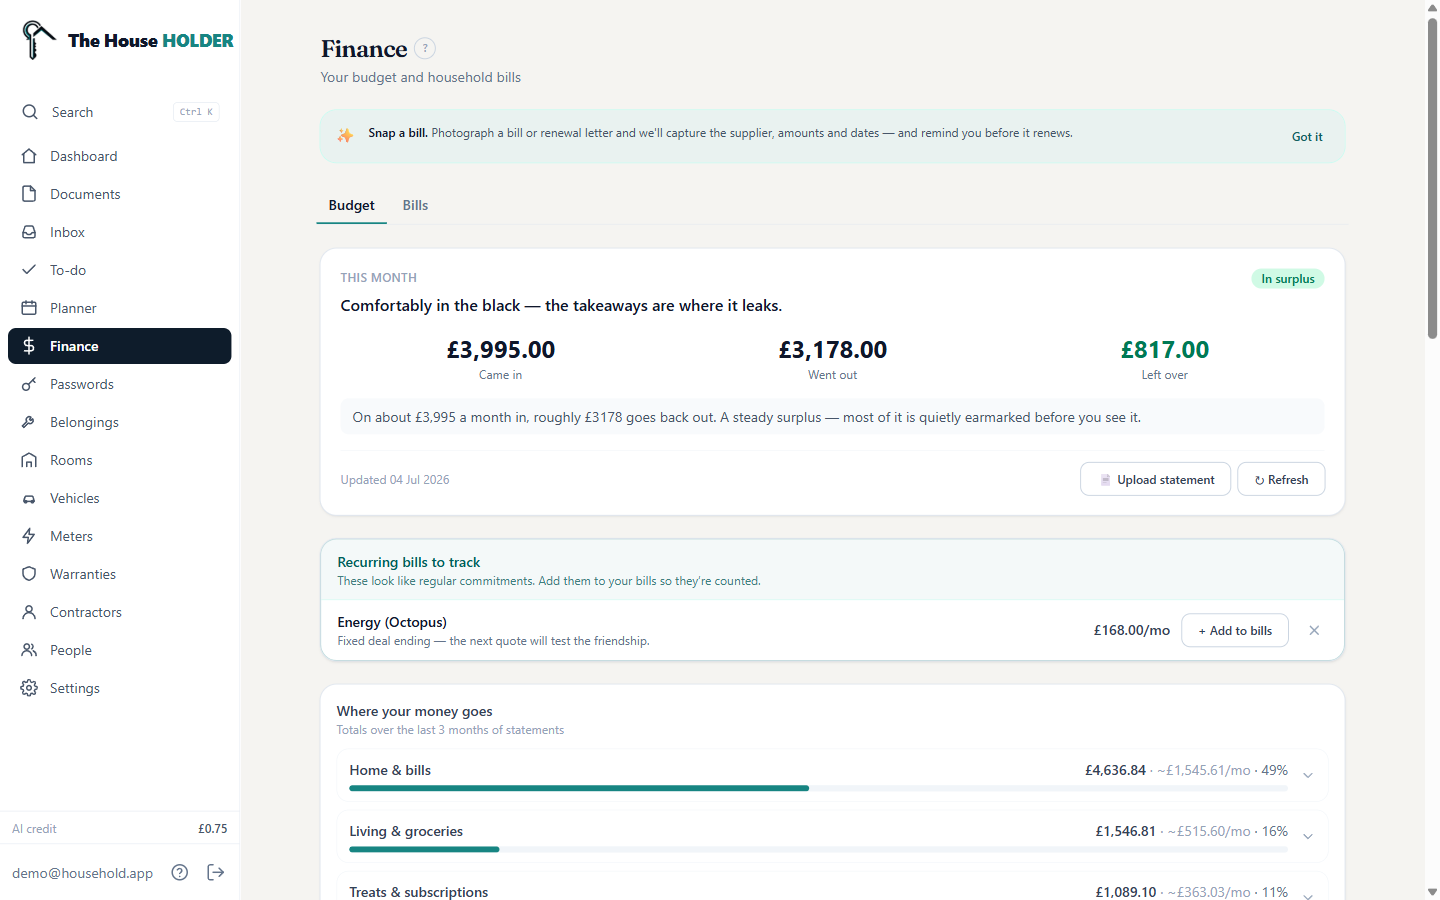
Task: Click the search magnifier icon
Action: 30,112
